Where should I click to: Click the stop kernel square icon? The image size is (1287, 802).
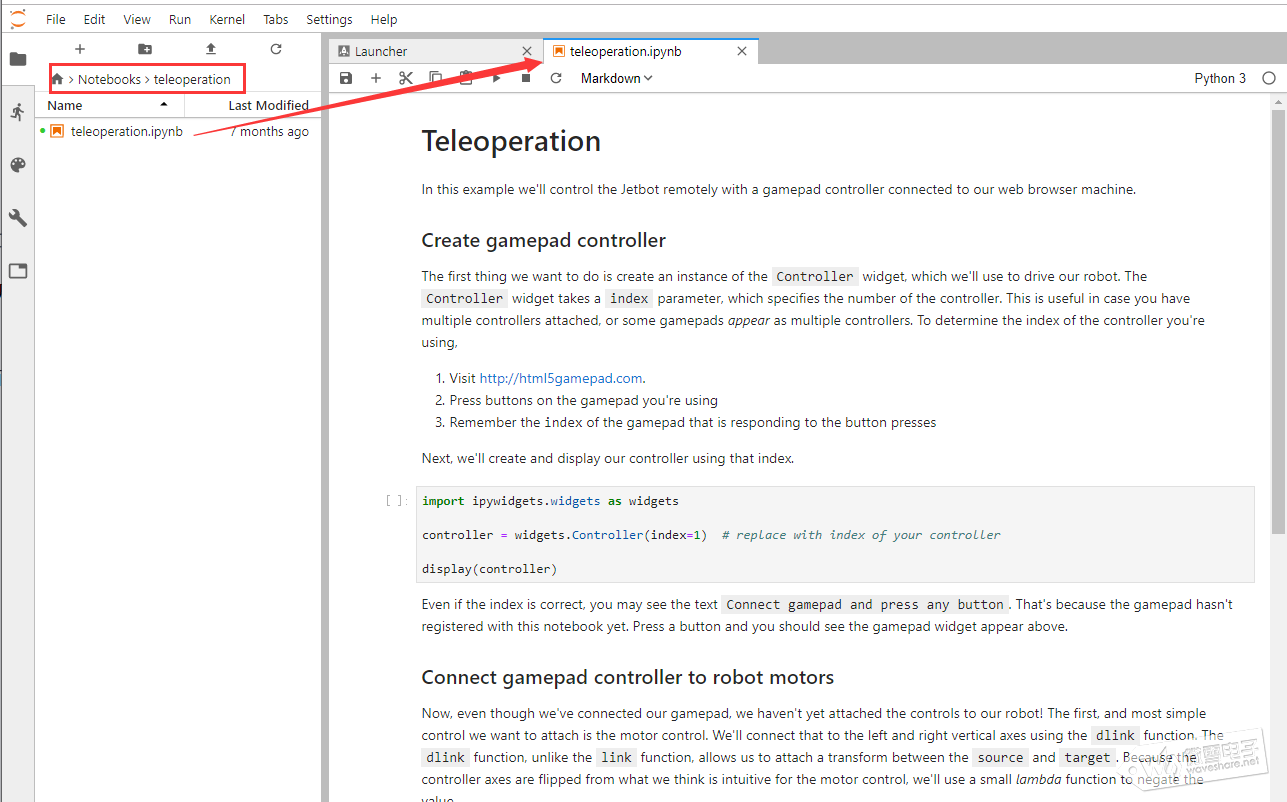click(x=526, y=78)
